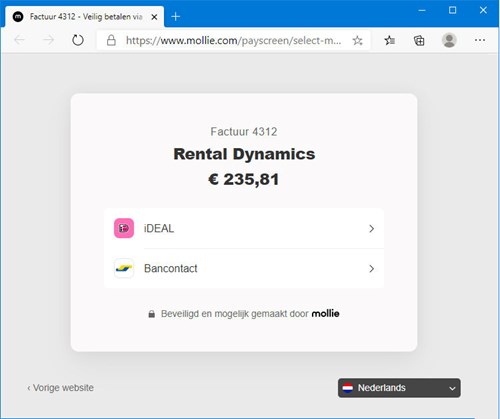Click the Factuur 4312 heading text

[244, 132]
